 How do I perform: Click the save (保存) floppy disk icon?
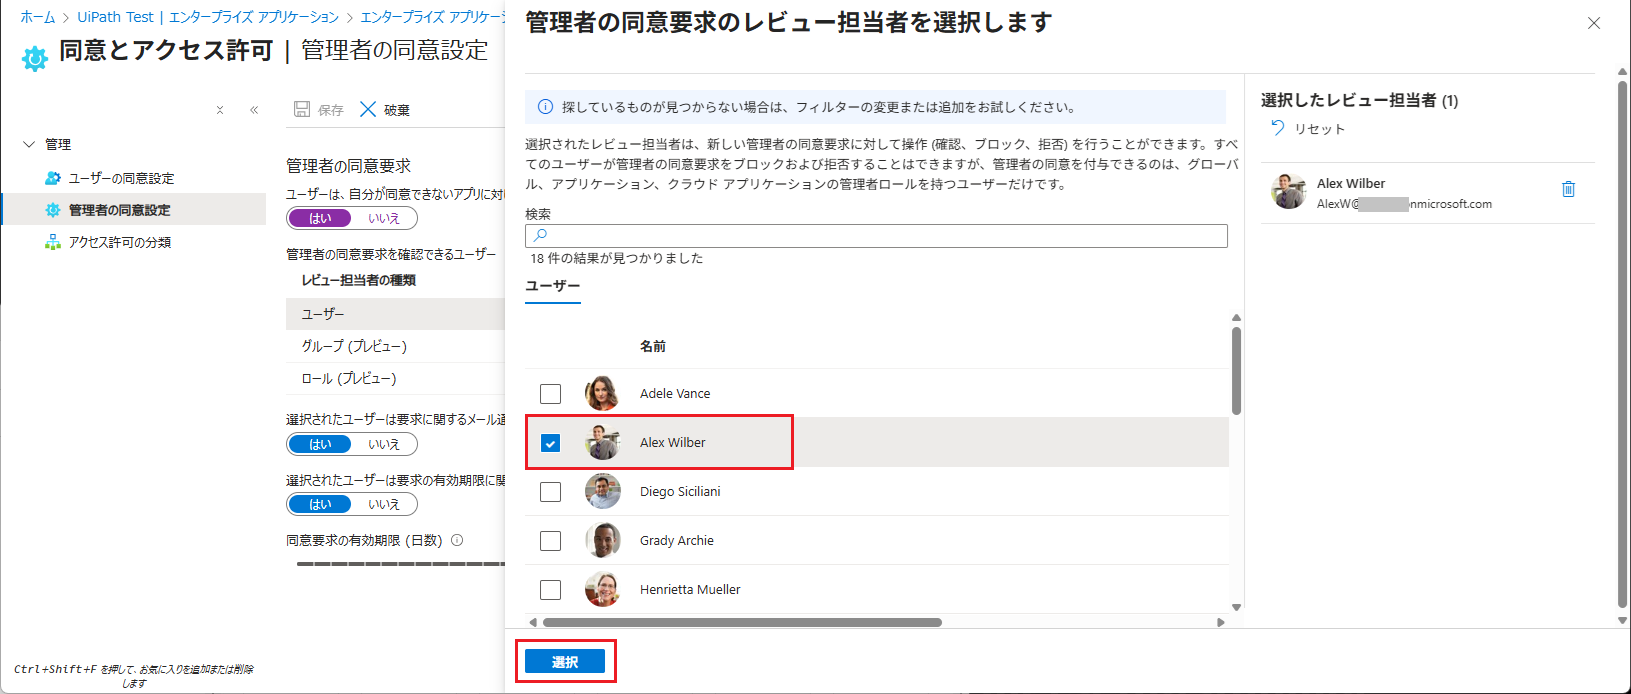point(302,109)
